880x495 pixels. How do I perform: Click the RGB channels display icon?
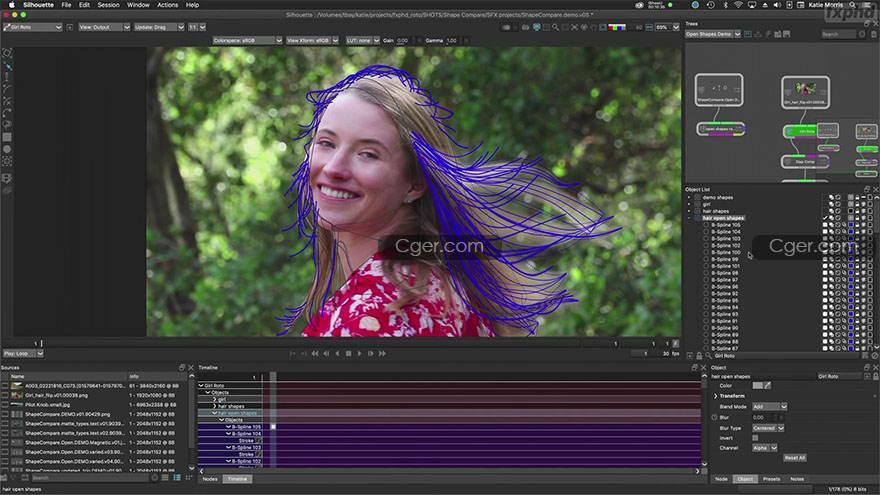[617, 27]
